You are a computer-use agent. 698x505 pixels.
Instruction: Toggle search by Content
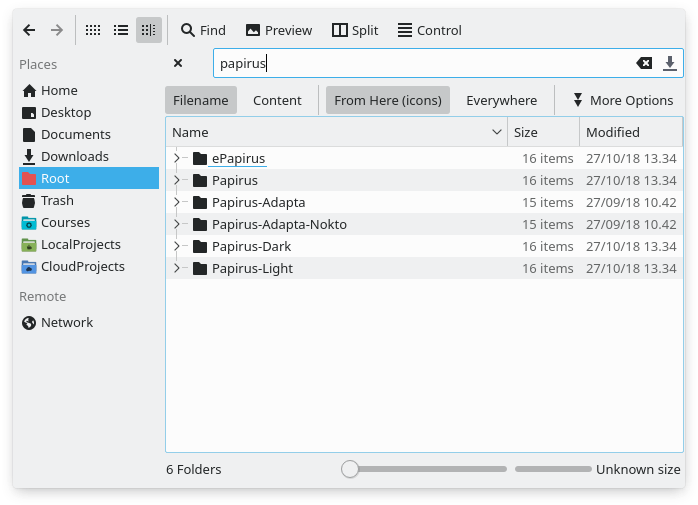tap(277, 100)
